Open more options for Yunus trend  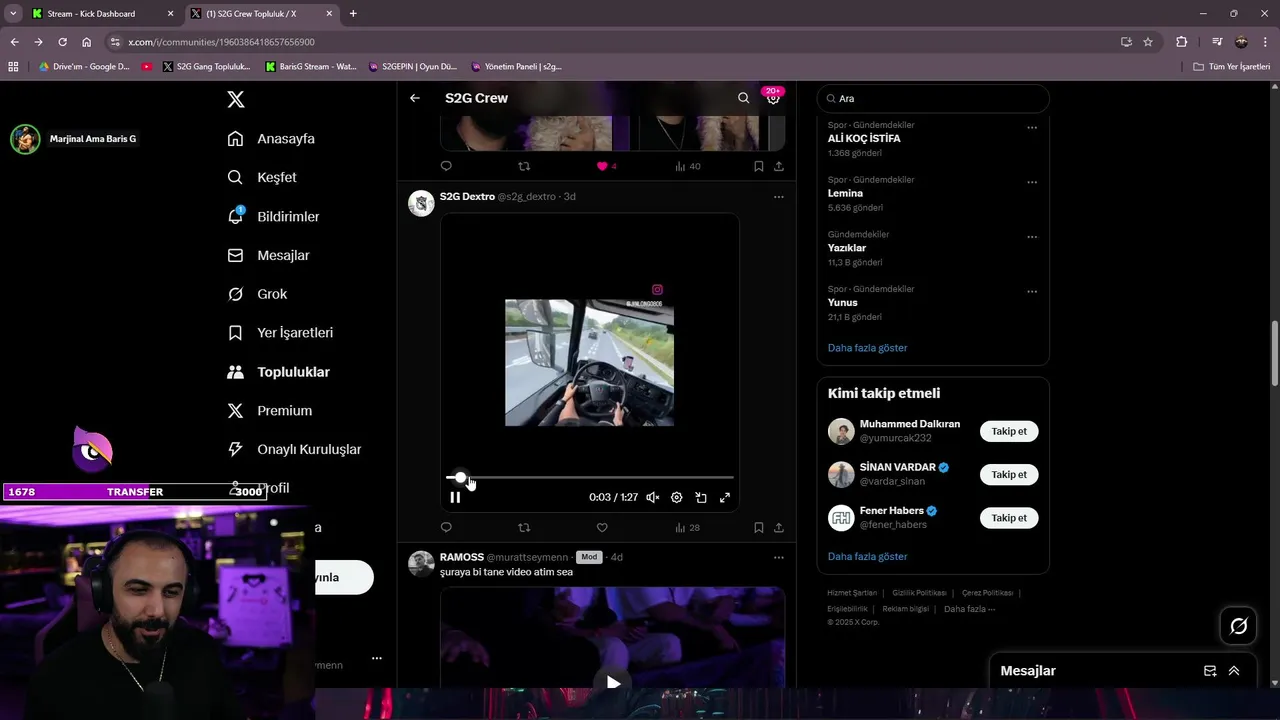(x=1032, y=292)
